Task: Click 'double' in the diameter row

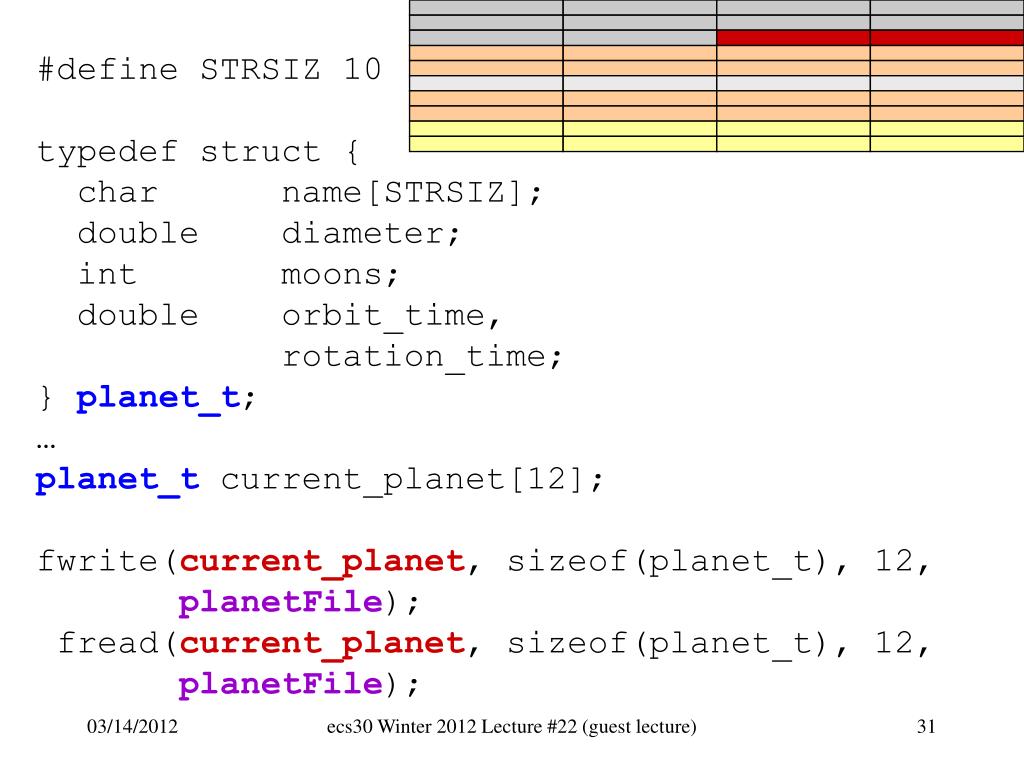Action: pos(138,233)
